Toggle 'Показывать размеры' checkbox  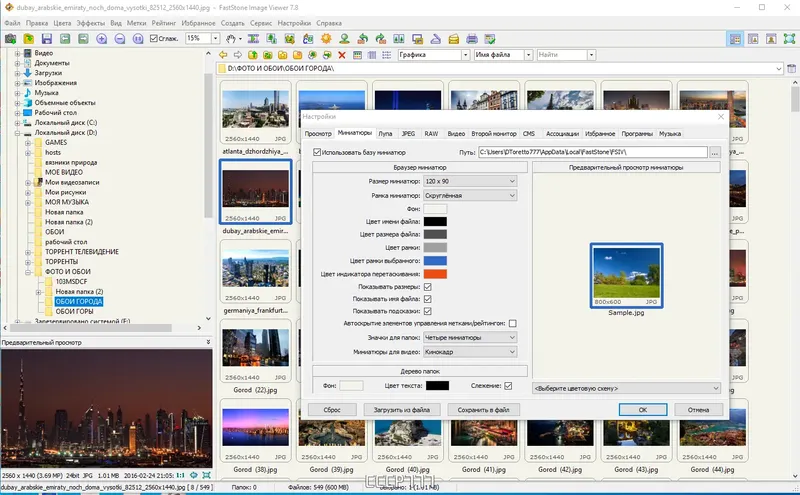(428, 286)
